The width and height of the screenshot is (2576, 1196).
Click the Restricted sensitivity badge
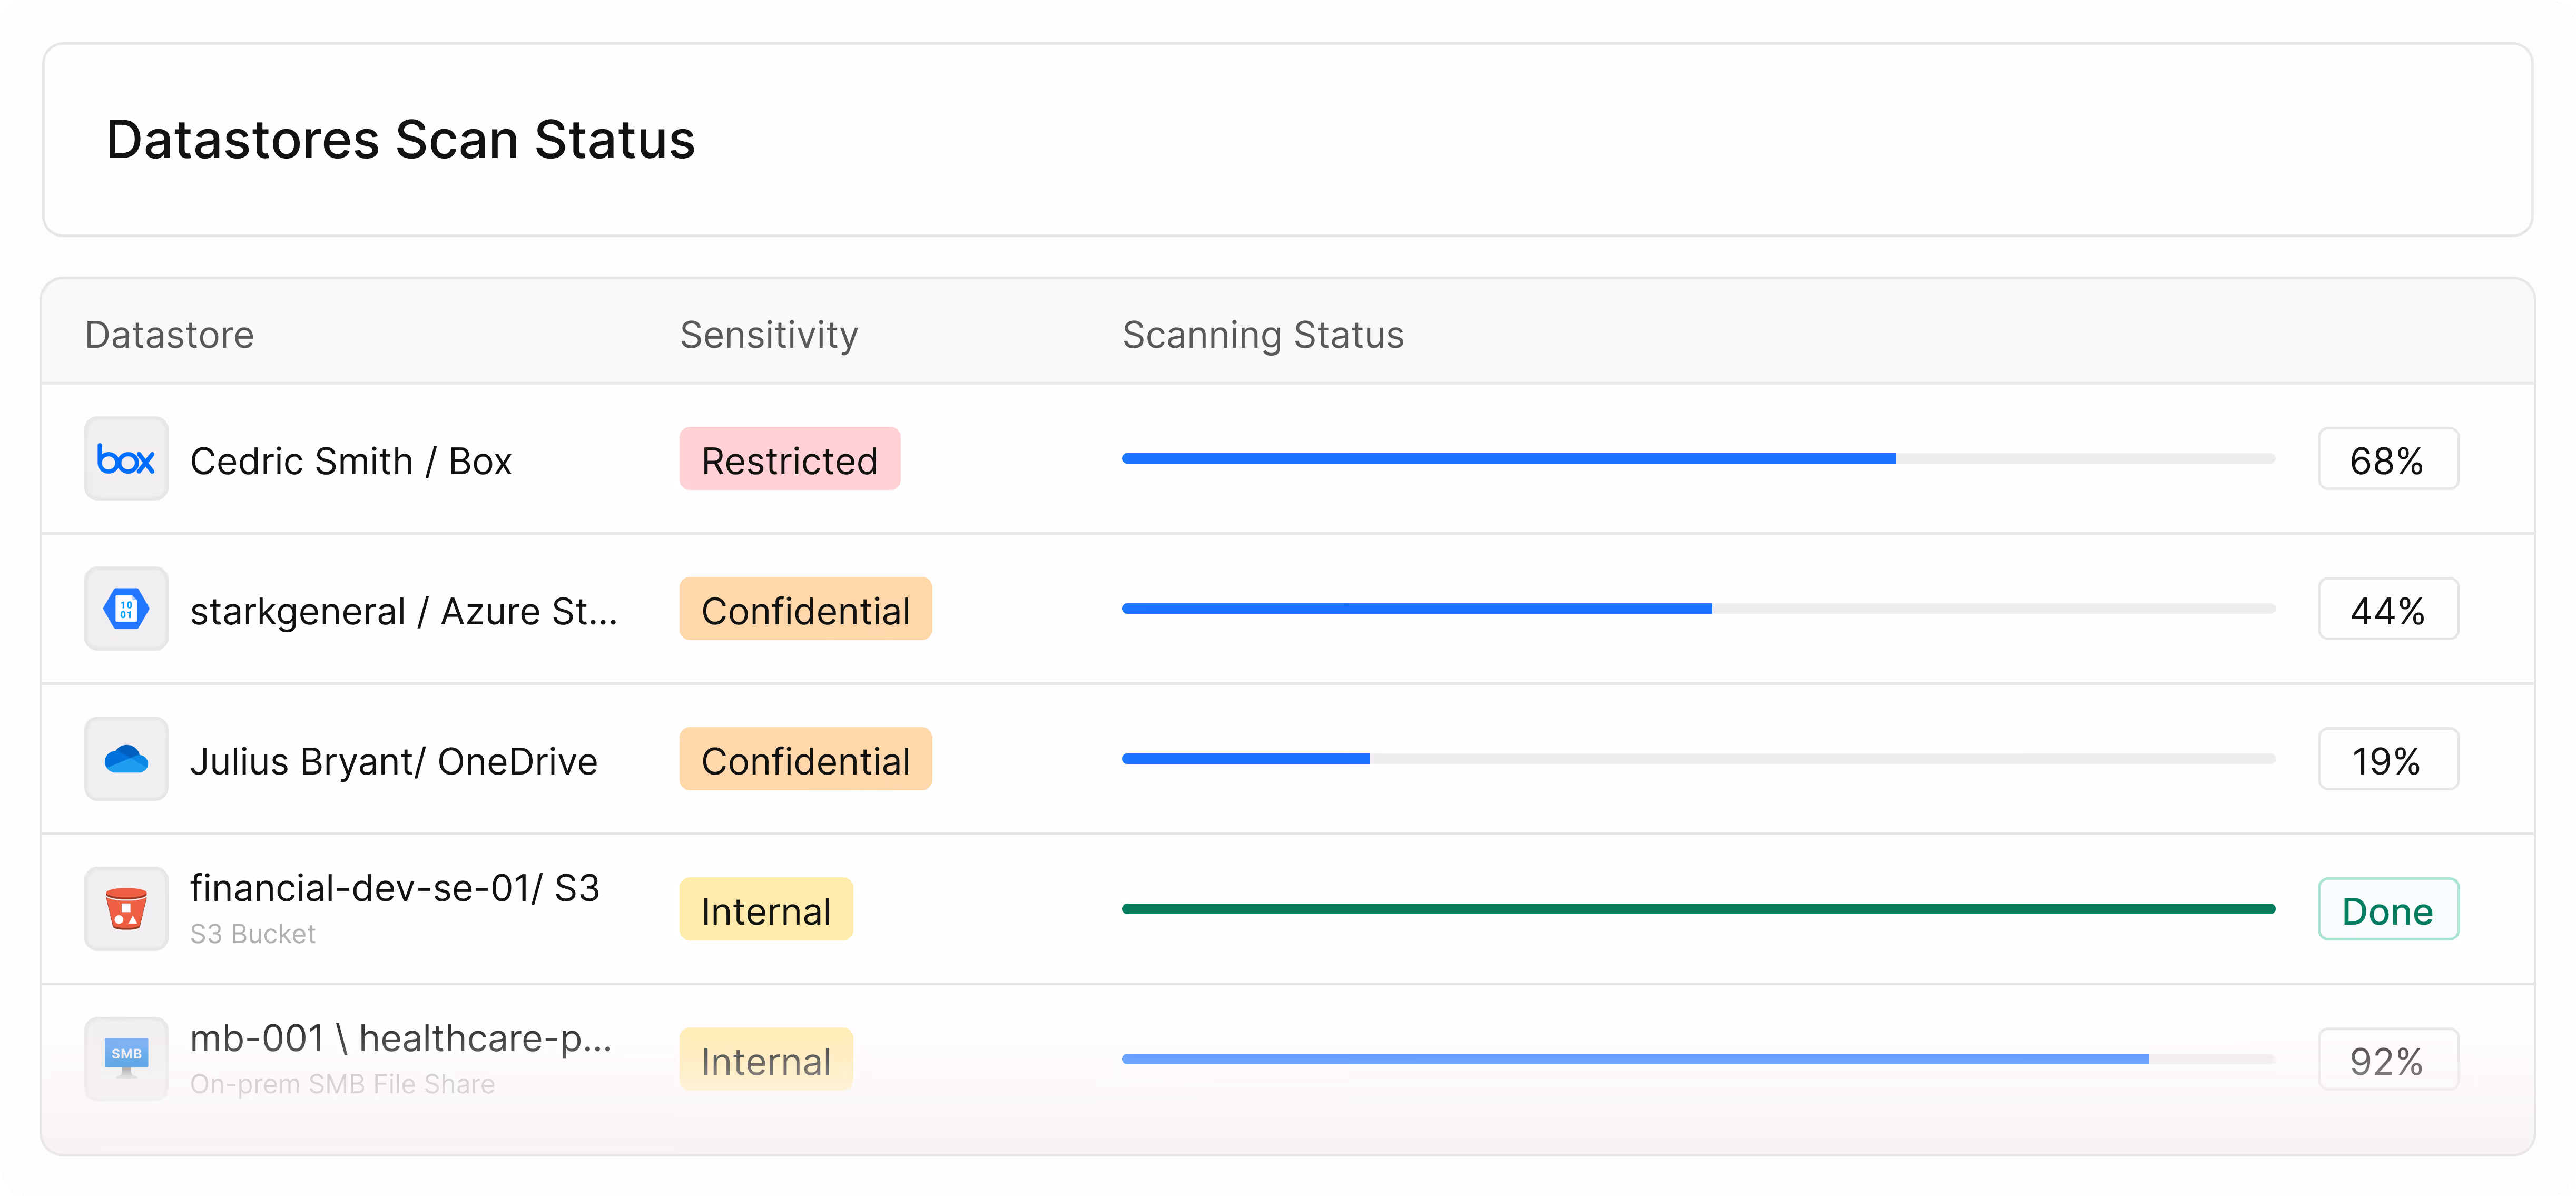pyautogui.click(x=789, y=460)
